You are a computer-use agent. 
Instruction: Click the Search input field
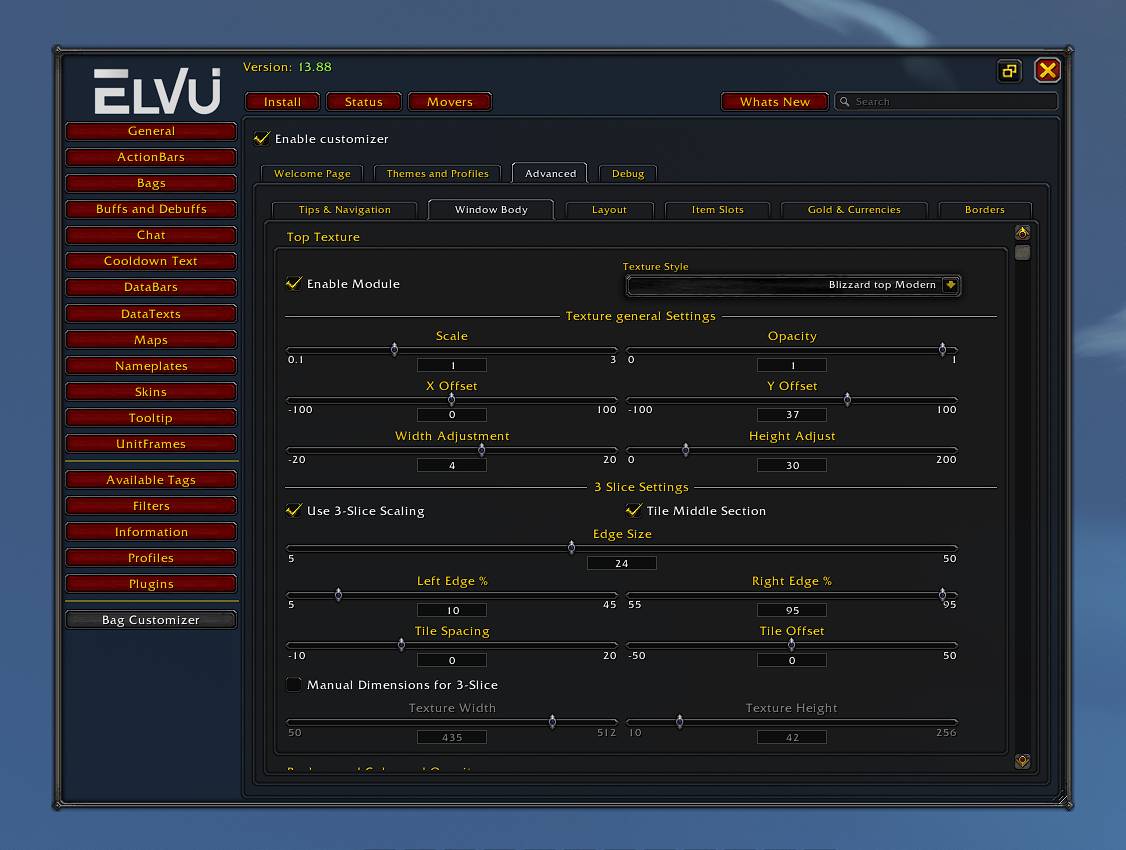(x=946, y=102)
